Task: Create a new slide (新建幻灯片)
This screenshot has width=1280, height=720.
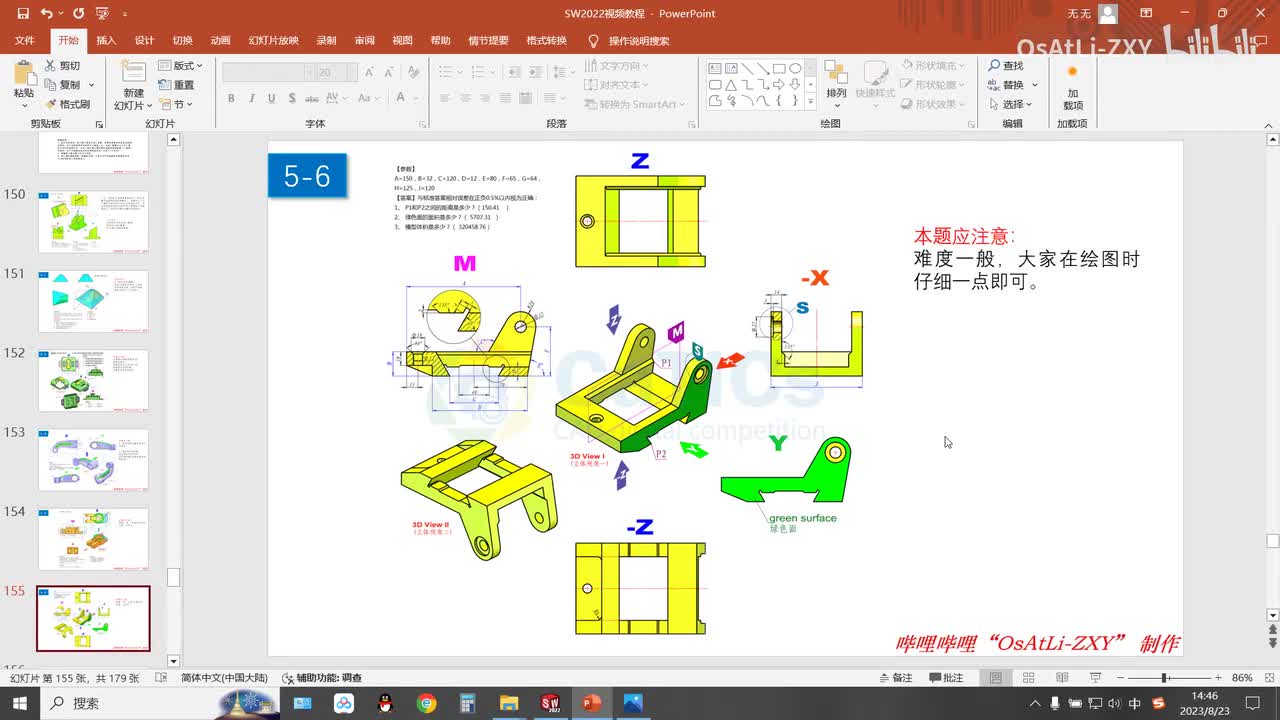Action: pyautogui.click(x=133, y=84)
